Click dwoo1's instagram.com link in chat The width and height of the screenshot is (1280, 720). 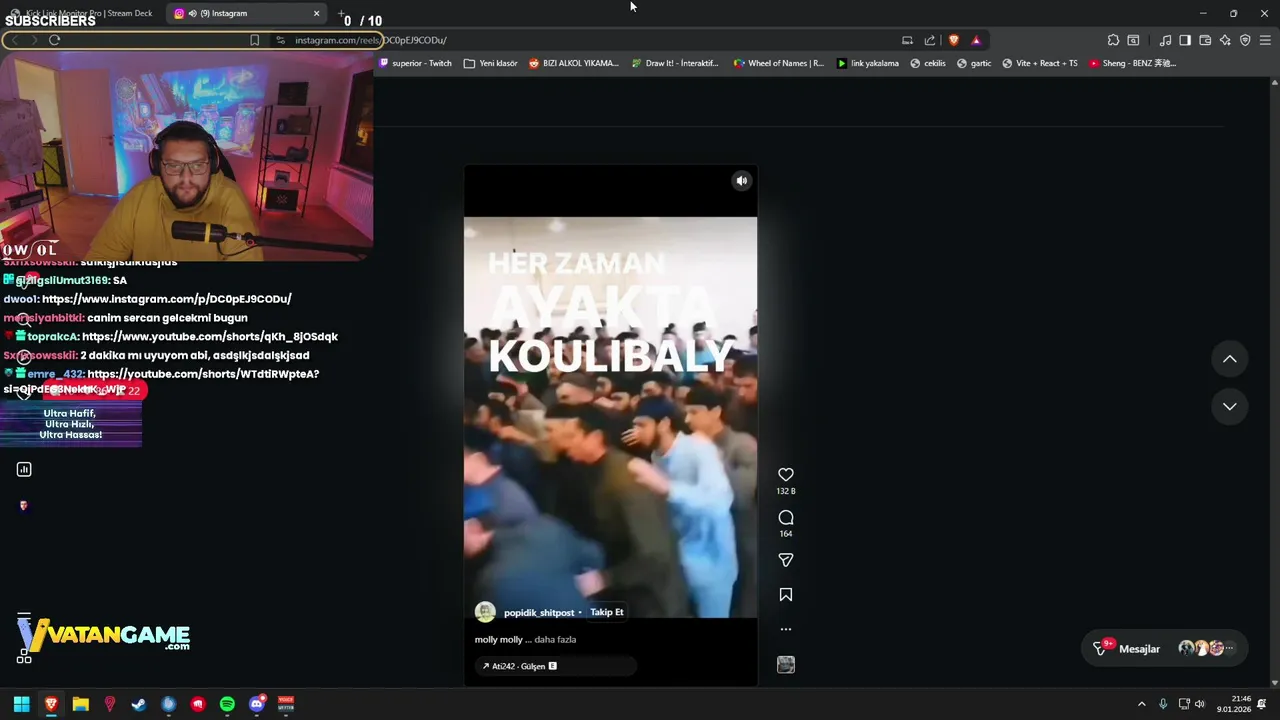[167, 299]
